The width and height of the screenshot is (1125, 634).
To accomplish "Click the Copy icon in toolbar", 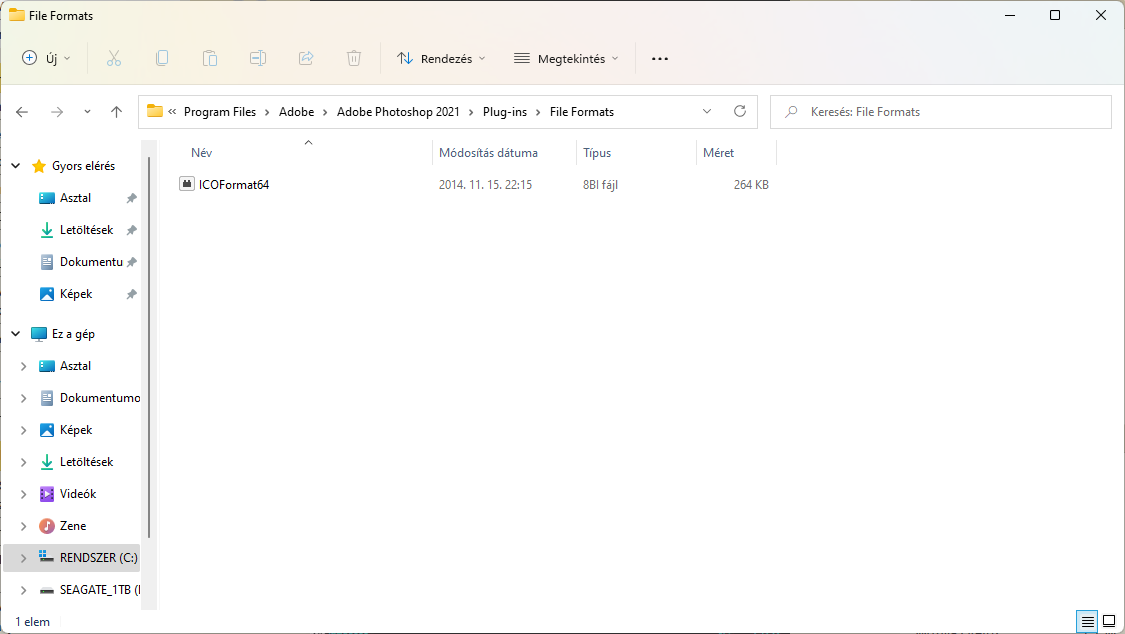I will coord(162,58).
